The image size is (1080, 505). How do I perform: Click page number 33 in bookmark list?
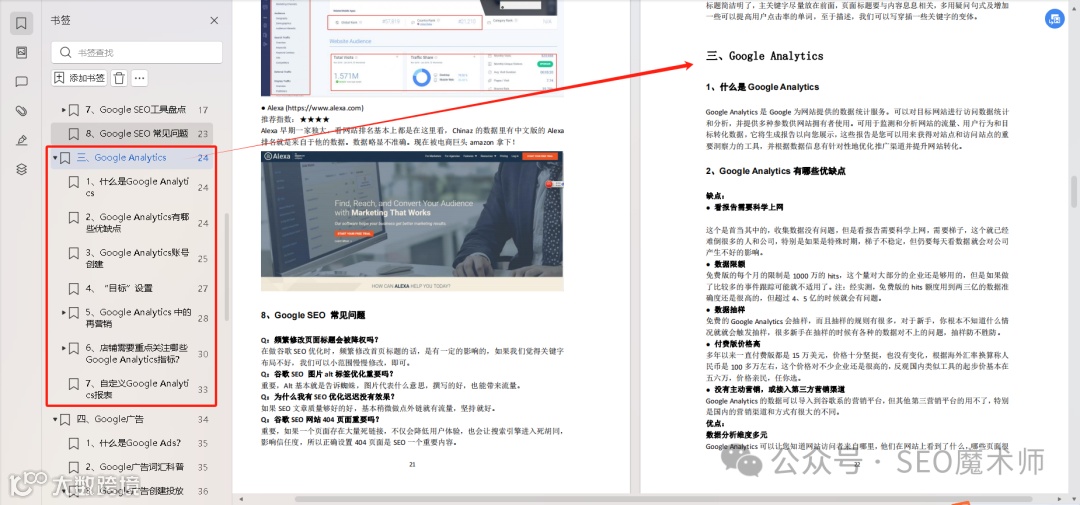tap(202, 389)
